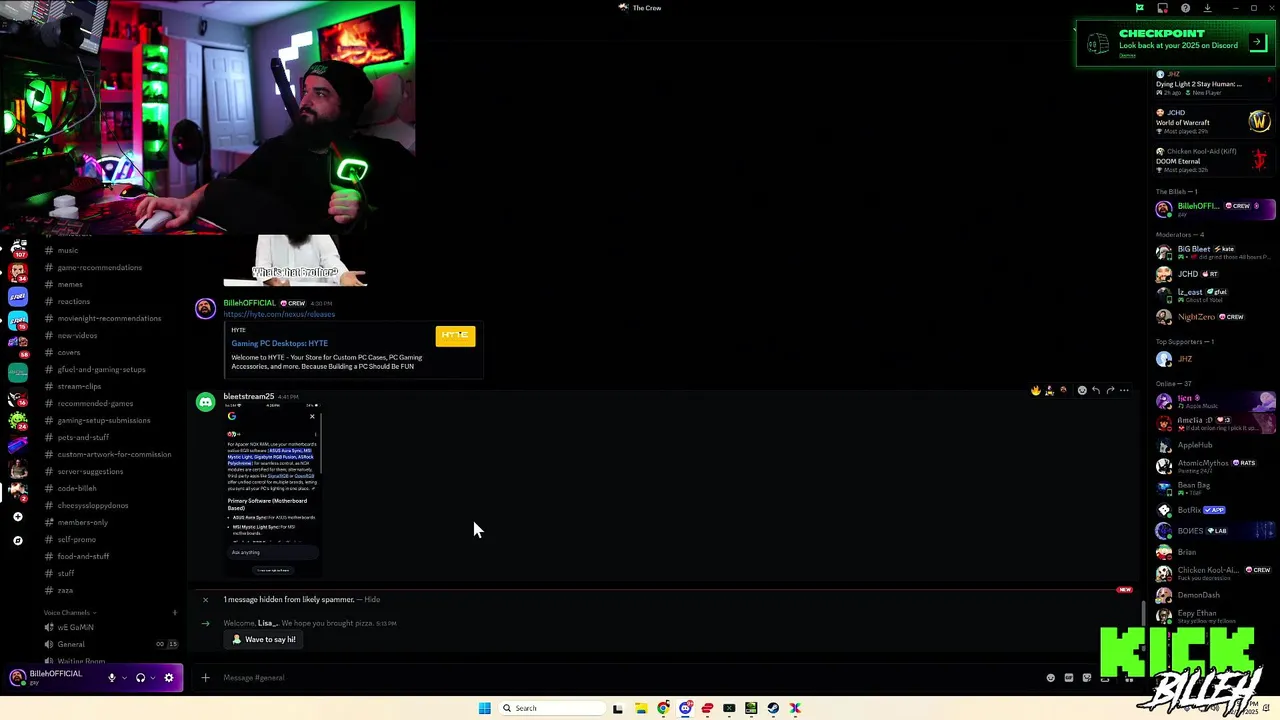Image resolution: width=1280 pixels, height=720 pixels.
Task: Open NightZero member profile
Action: tap(1215, 317)
